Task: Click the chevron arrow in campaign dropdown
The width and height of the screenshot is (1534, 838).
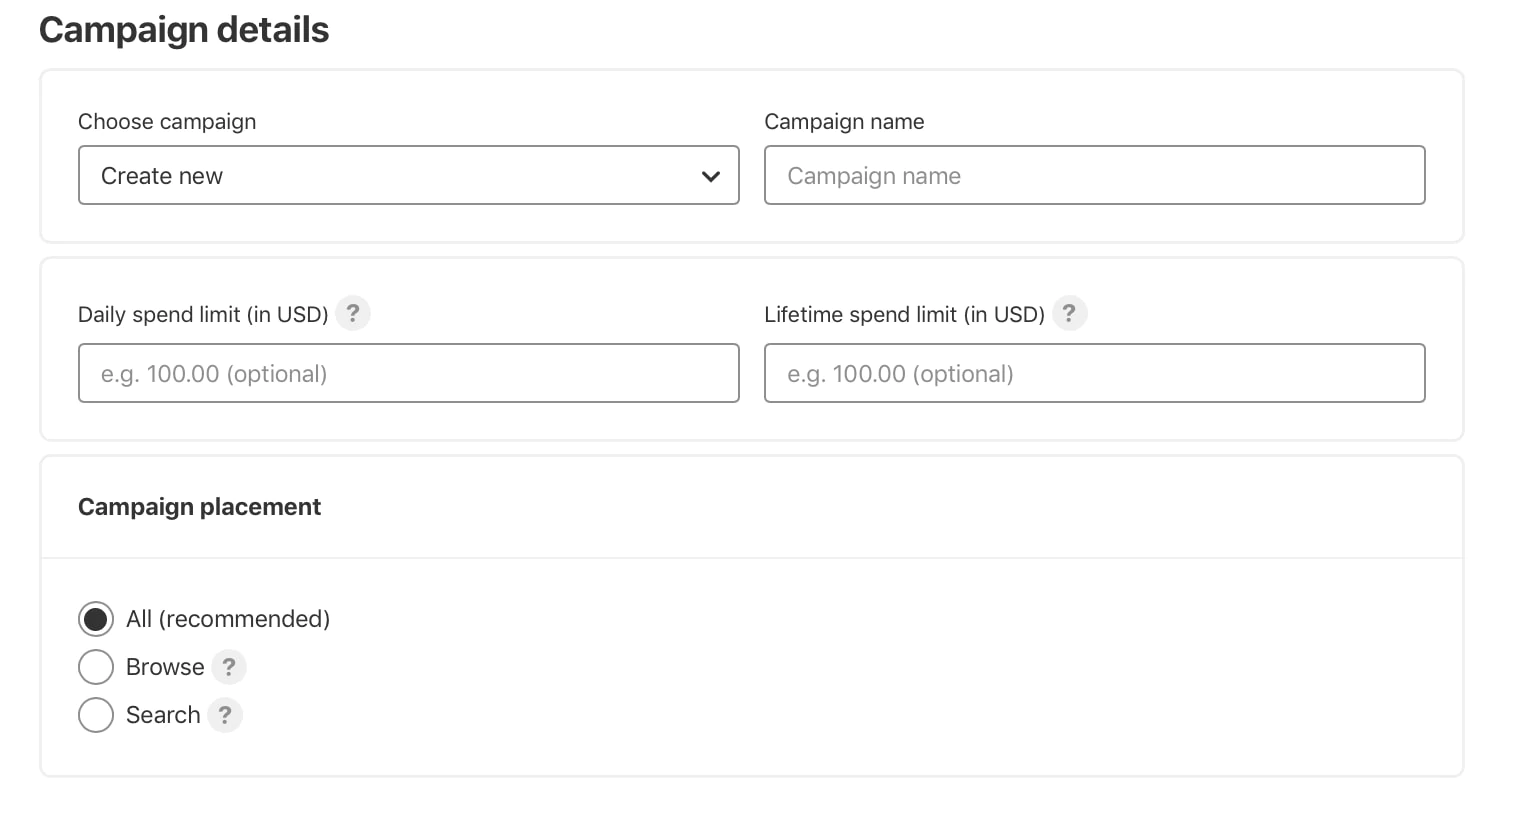Action: (711, 177)
